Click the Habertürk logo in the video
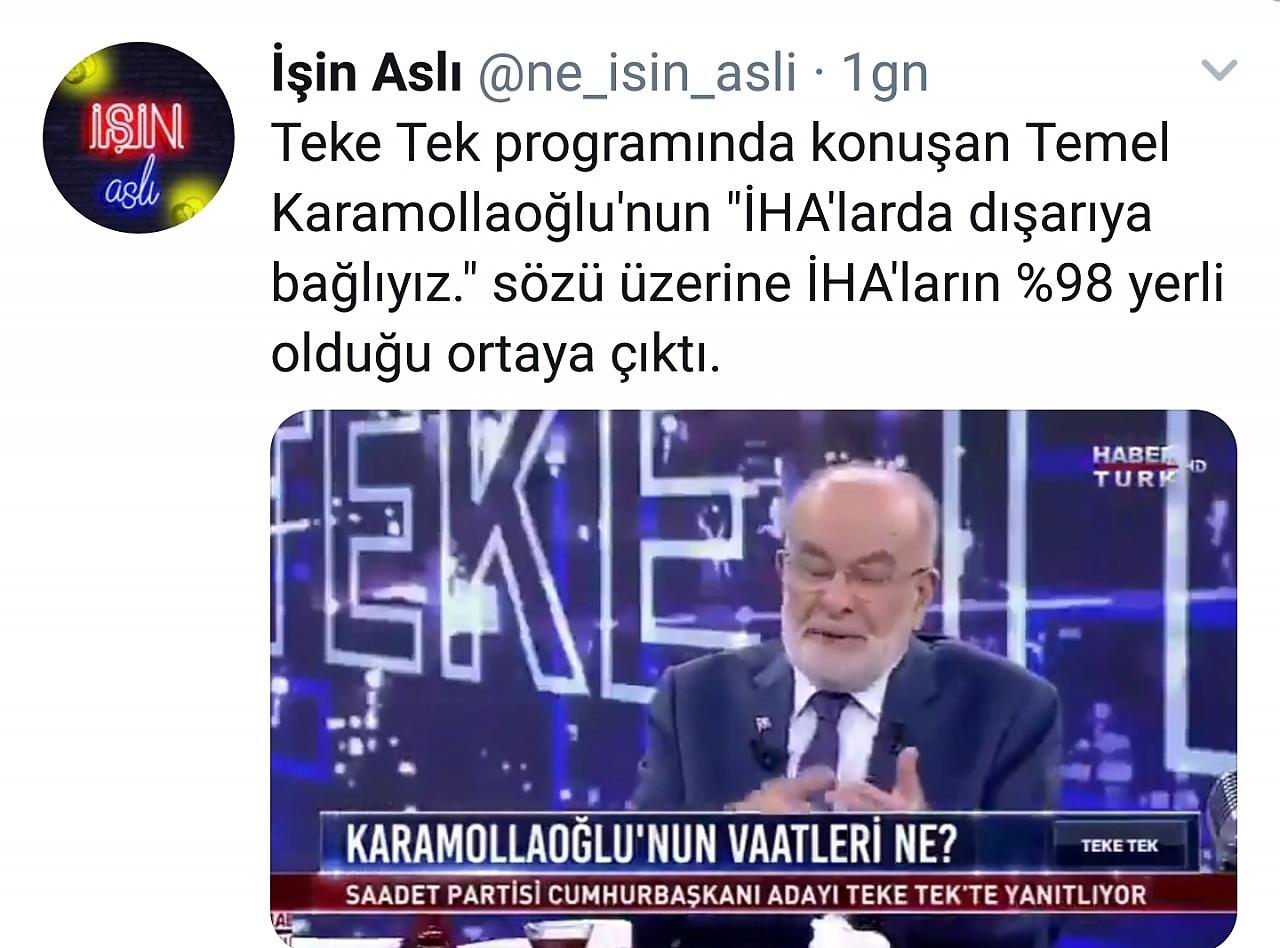 tap(1140, 466)
